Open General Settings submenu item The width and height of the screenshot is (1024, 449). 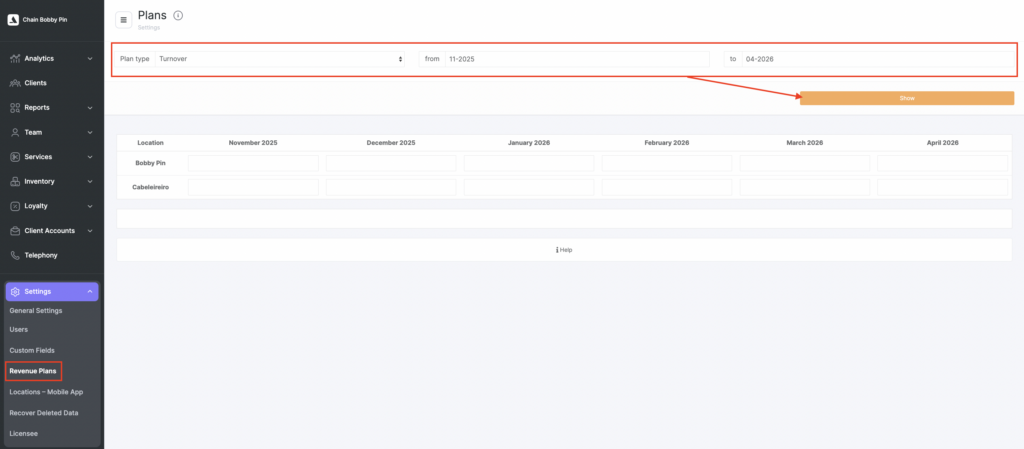(x=36, y=310)
